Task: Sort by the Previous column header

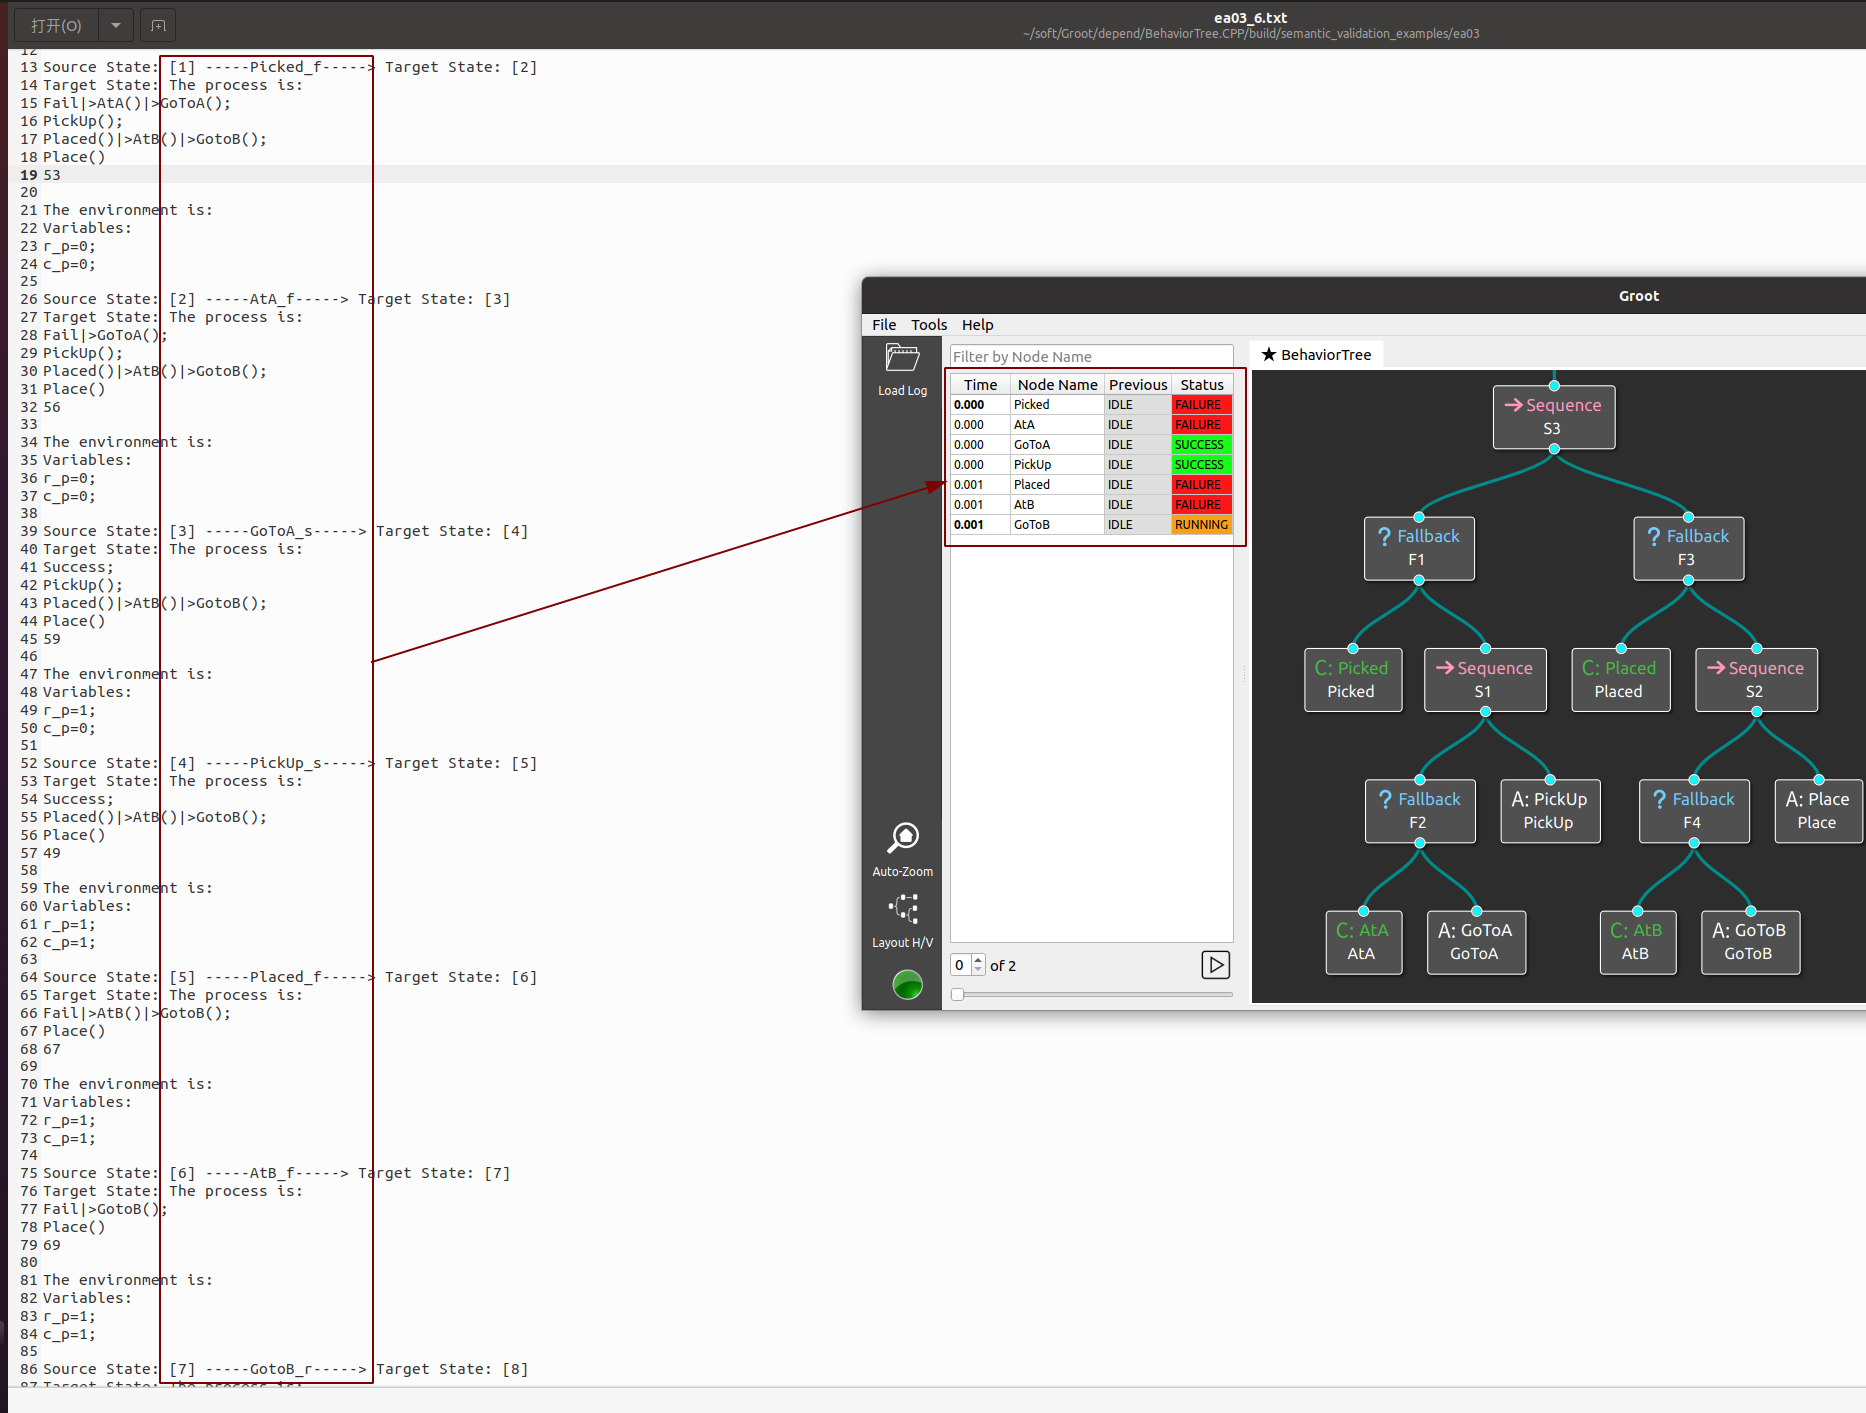Action: [1138, 385]
